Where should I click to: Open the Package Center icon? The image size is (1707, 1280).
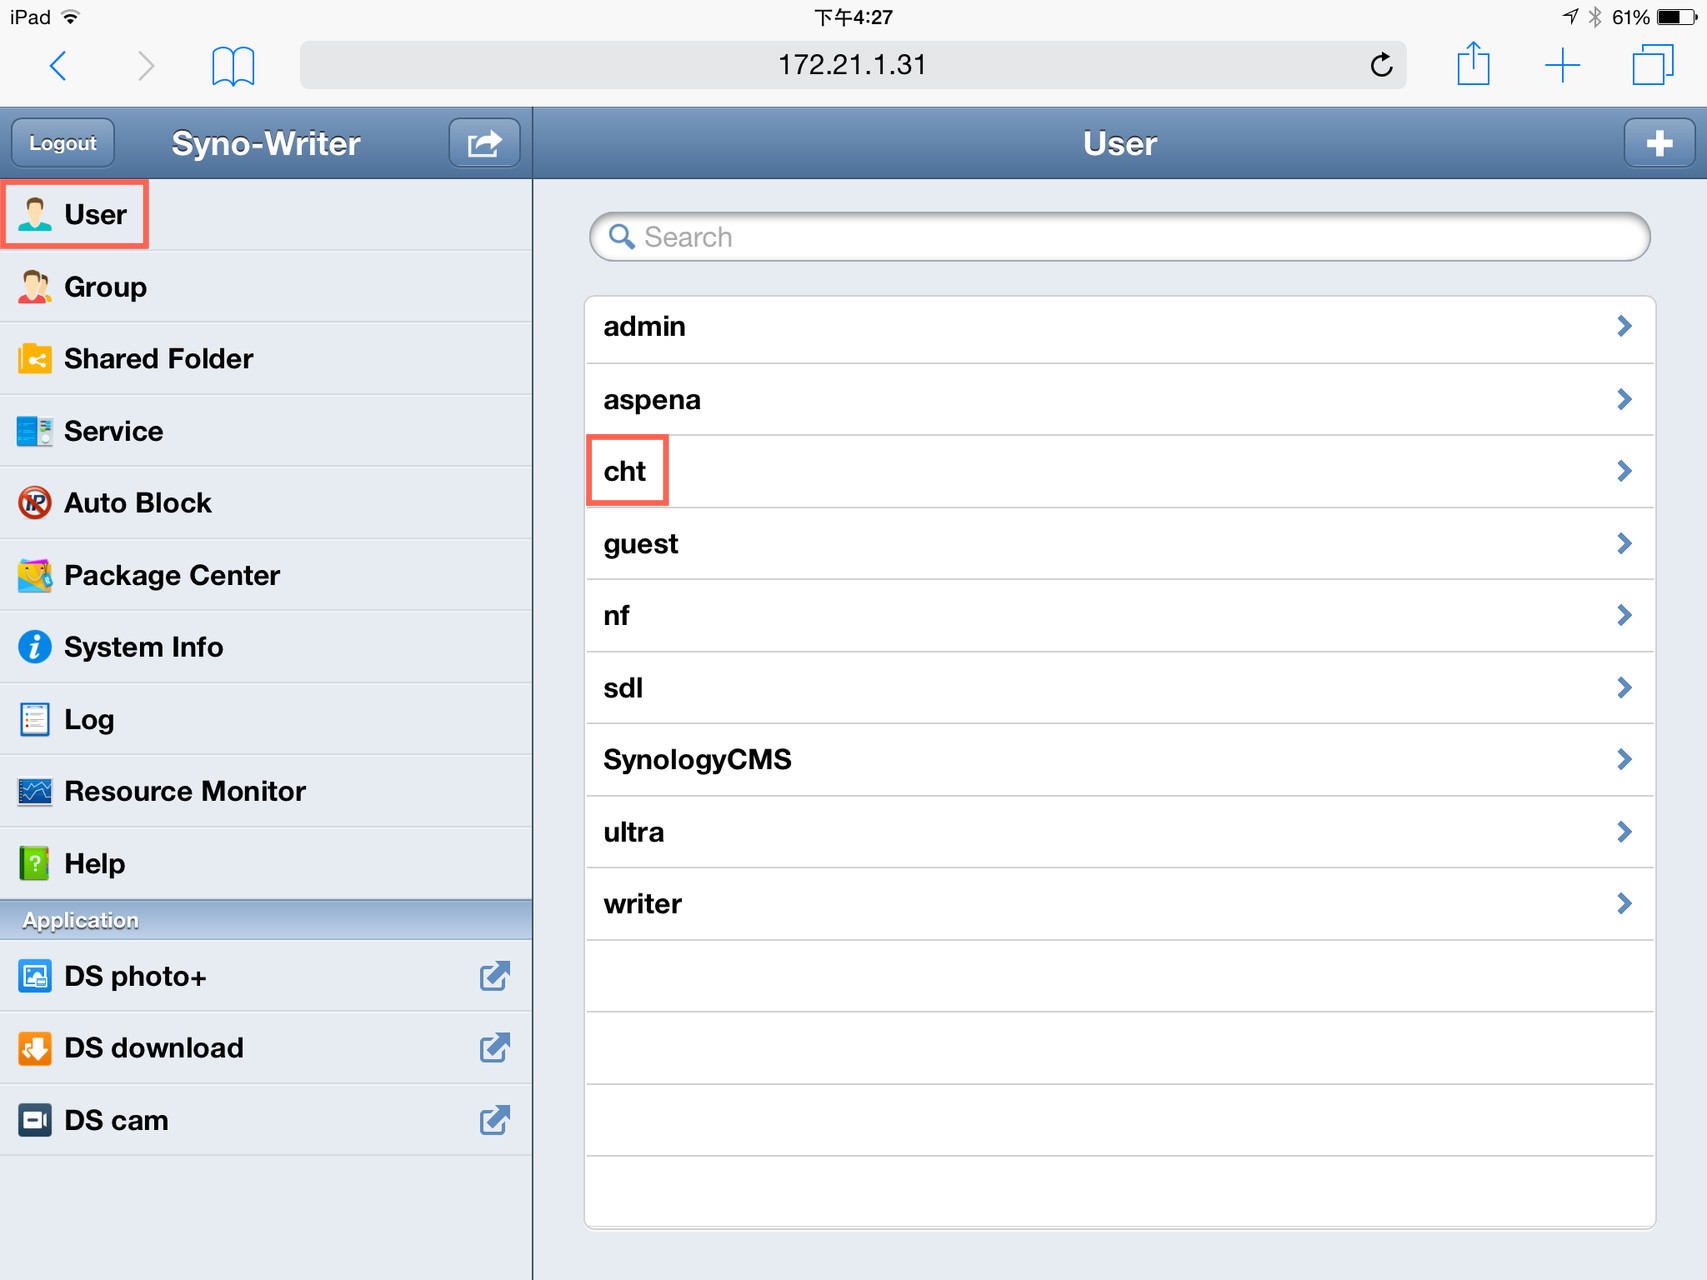(x=35, y=575)
